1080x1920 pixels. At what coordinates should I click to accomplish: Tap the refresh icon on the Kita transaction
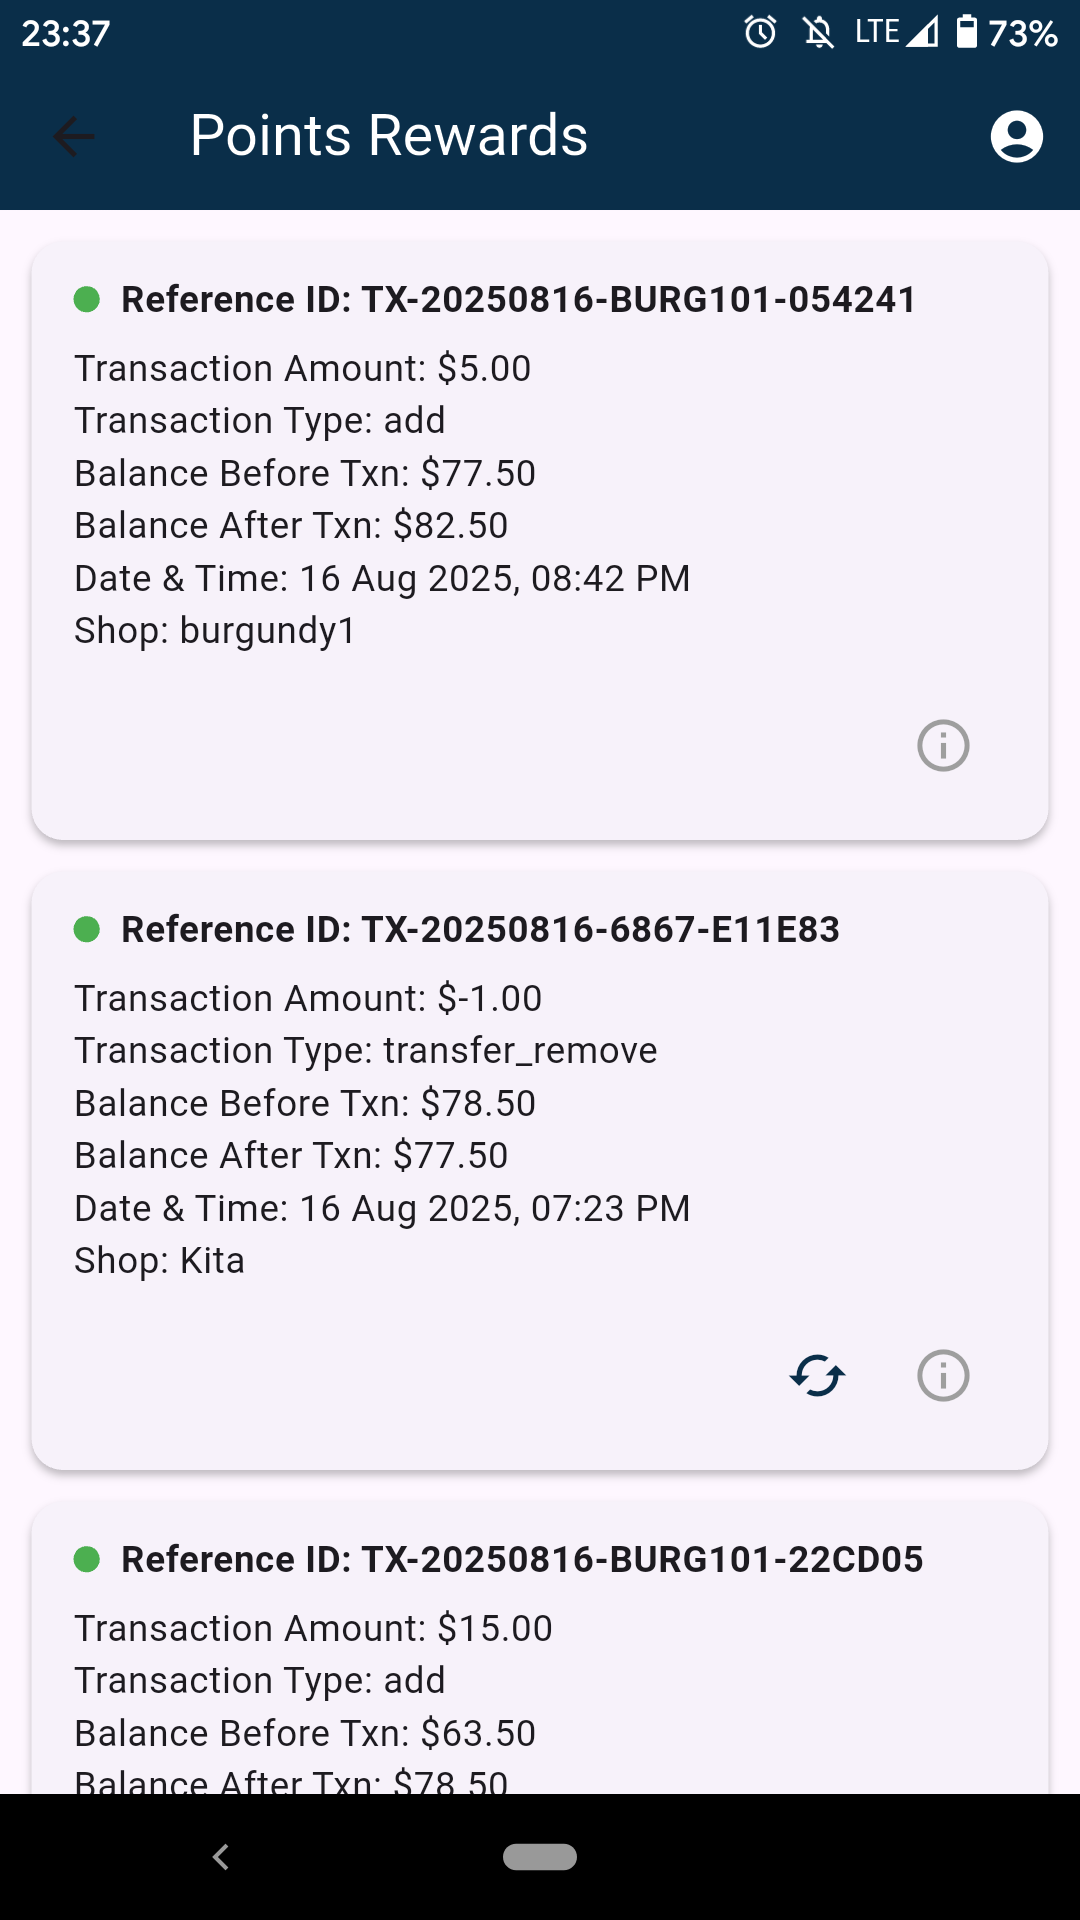tap(817, 1376)
